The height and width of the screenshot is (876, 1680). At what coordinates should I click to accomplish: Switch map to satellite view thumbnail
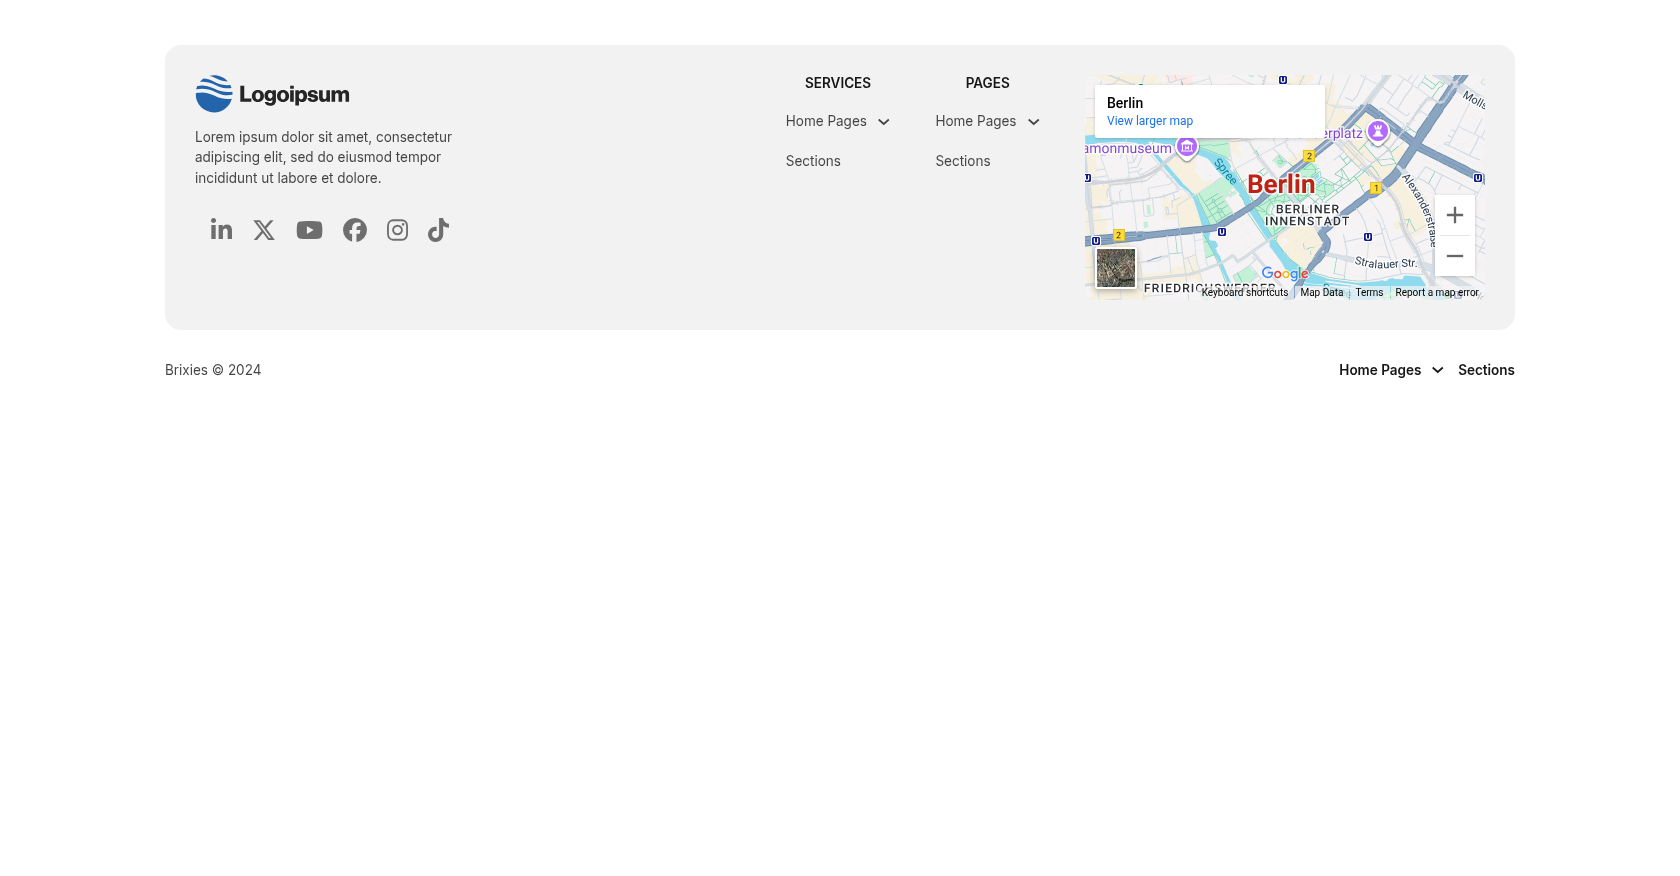point(1116,268)
